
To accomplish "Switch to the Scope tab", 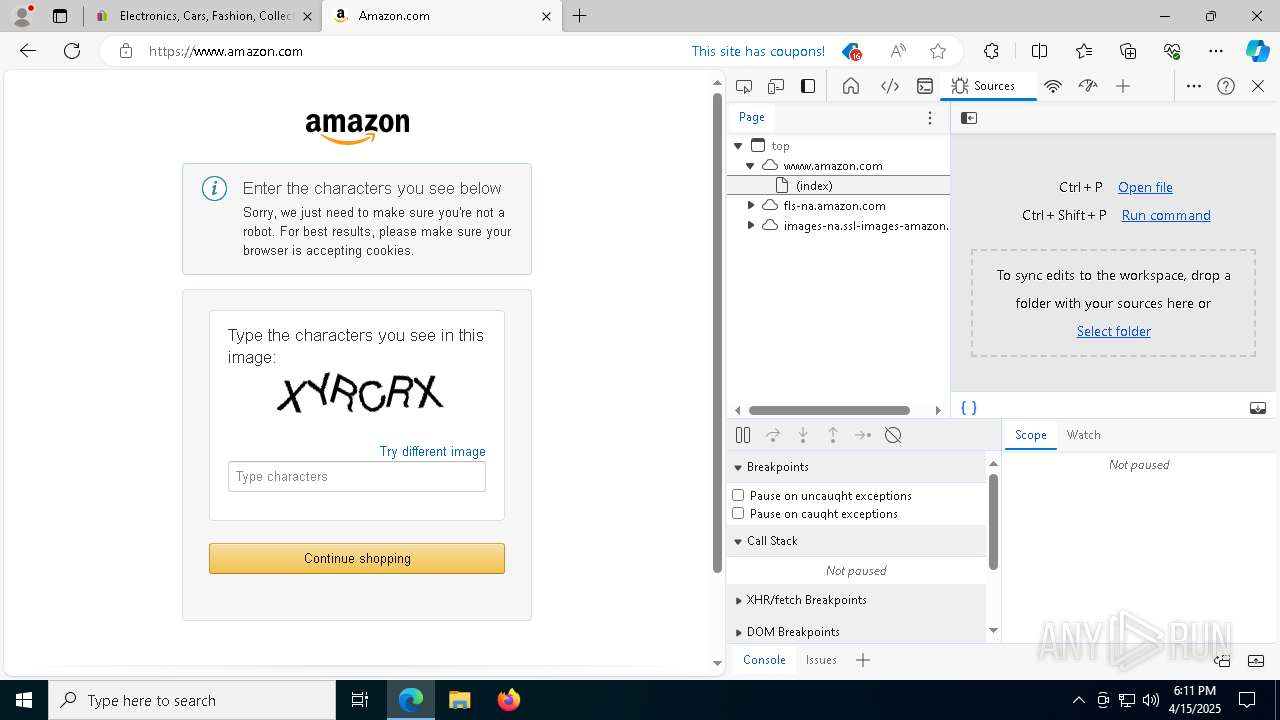I will pyautogui.click(x=1031, y=435).
